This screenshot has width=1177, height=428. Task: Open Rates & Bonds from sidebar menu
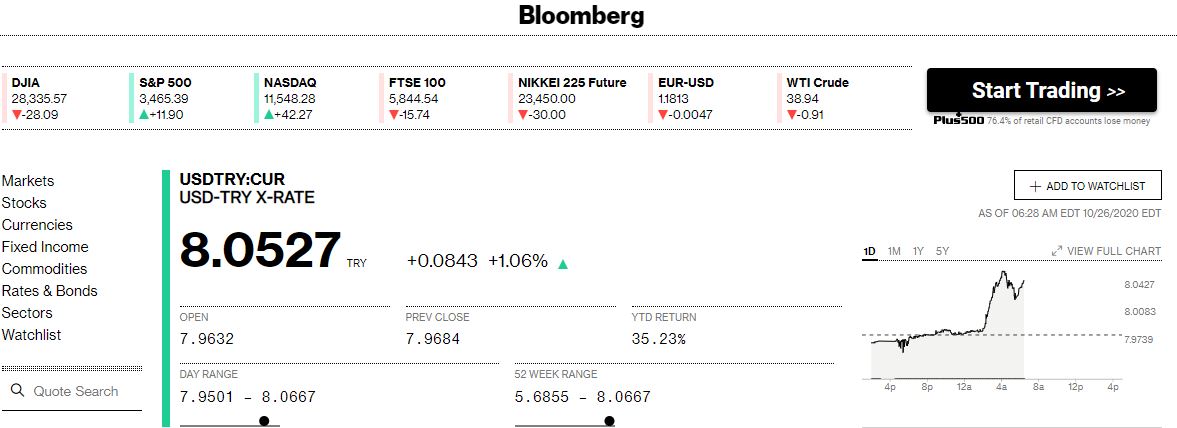pos(50,291)
